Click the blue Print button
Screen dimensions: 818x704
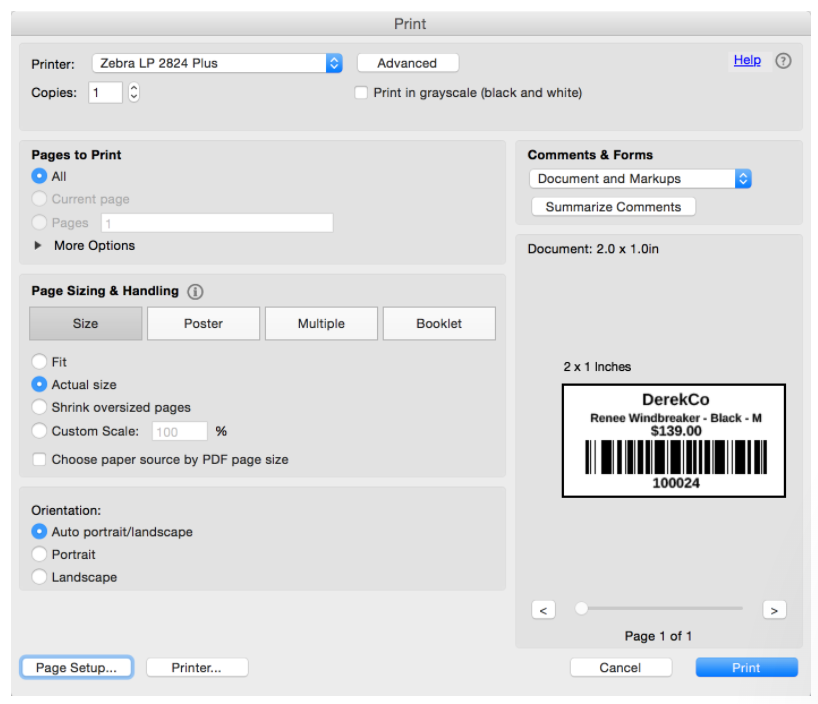tap(746, 668)
